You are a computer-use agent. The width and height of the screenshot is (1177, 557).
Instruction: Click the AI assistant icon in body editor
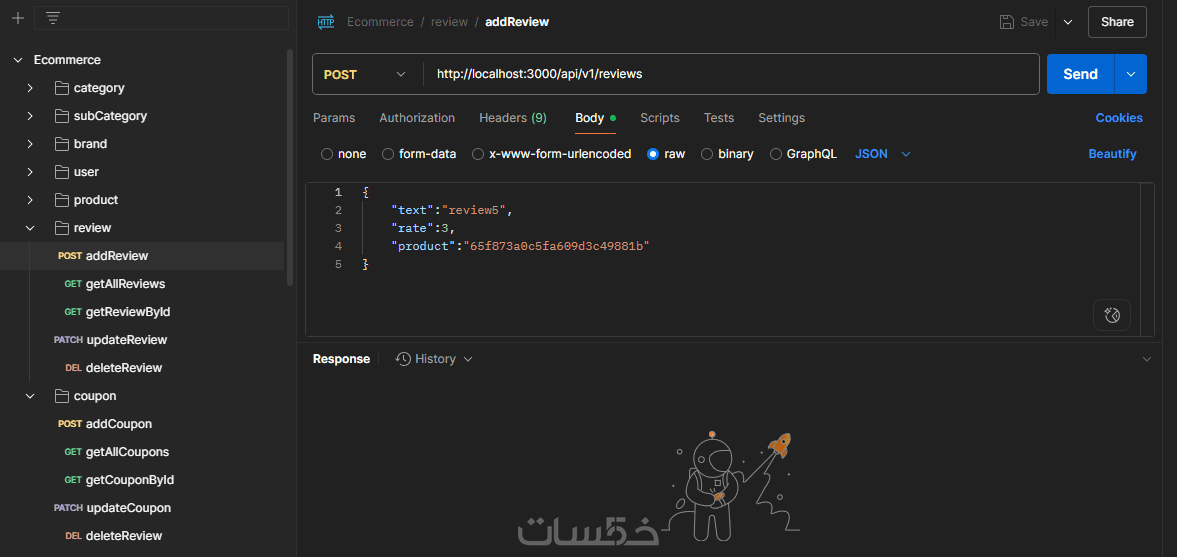pos(1112,315)
